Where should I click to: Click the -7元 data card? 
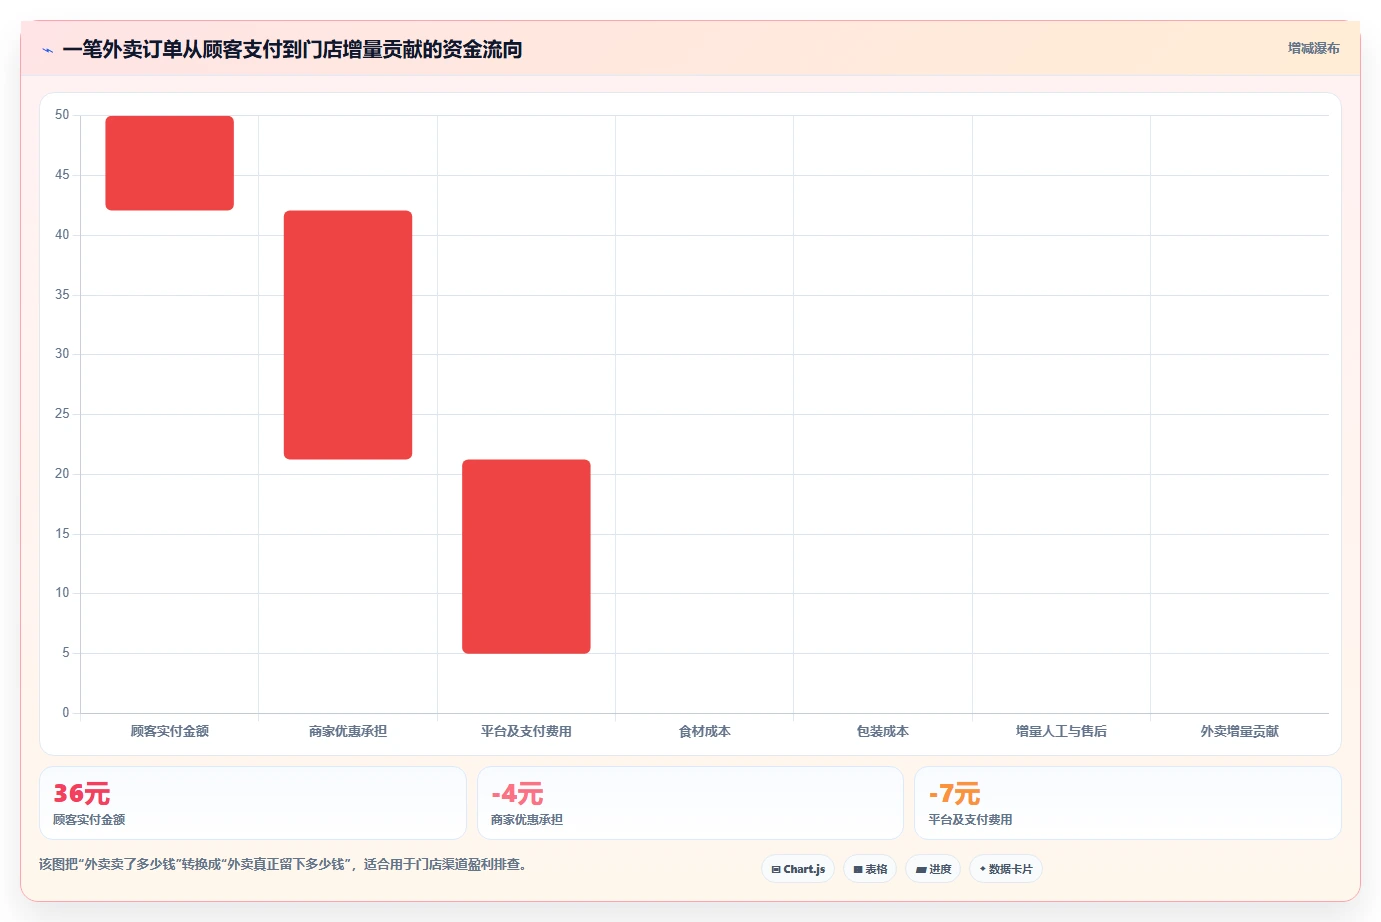1128,803
